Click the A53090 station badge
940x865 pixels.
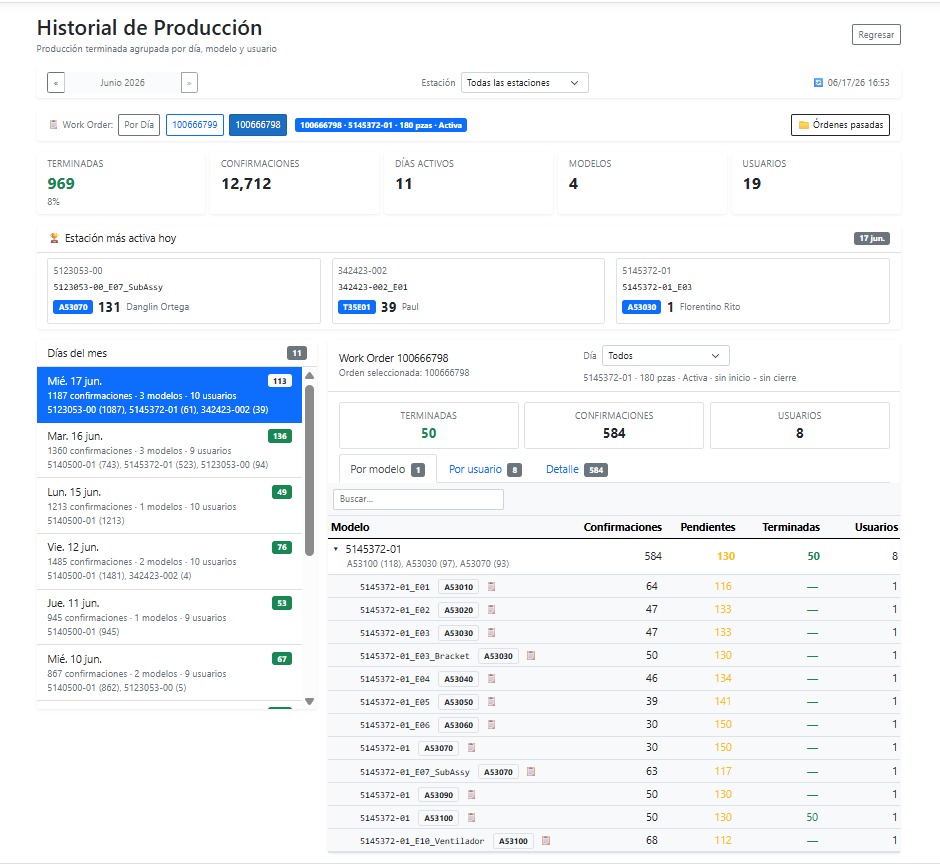tap(439, 794)
